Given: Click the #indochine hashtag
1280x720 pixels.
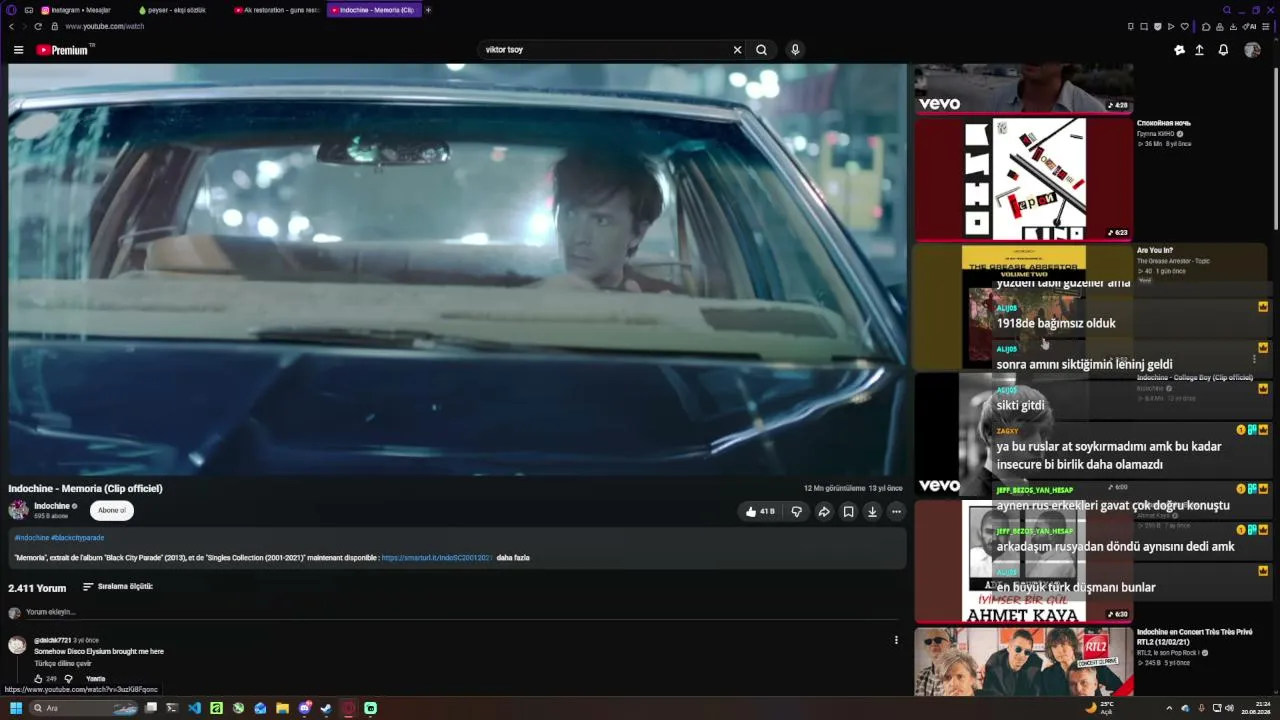Looking at the screenshot, I should pos(31,538).
